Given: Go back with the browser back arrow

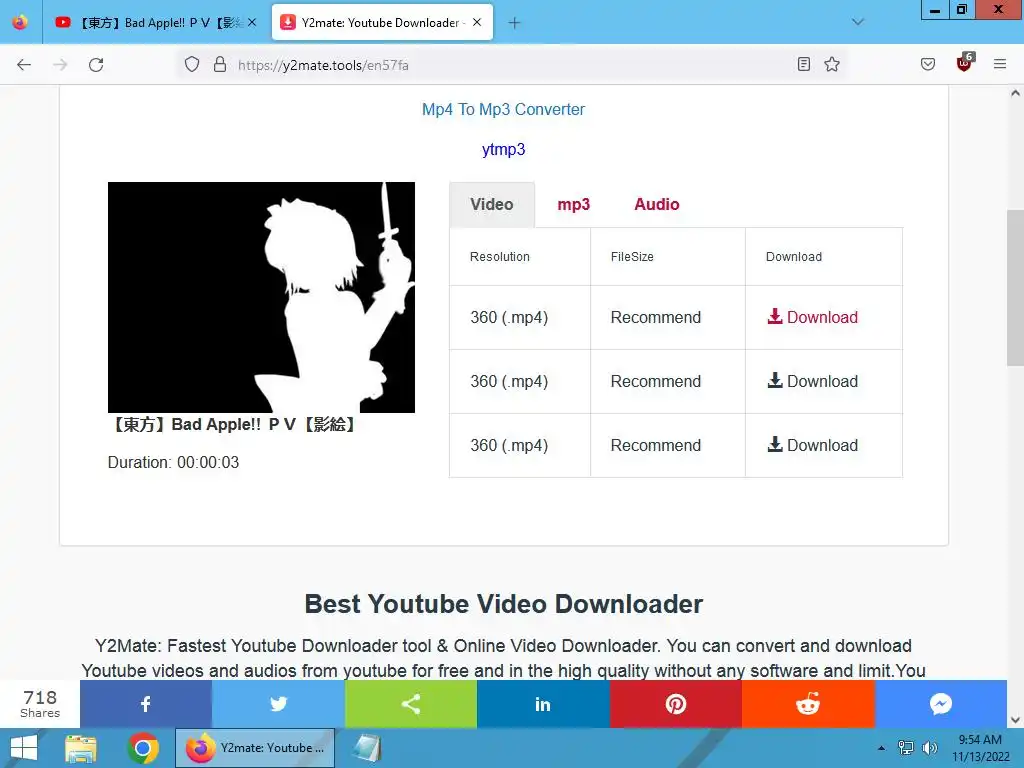Looking at the screenshot, I should click(24, 65).
